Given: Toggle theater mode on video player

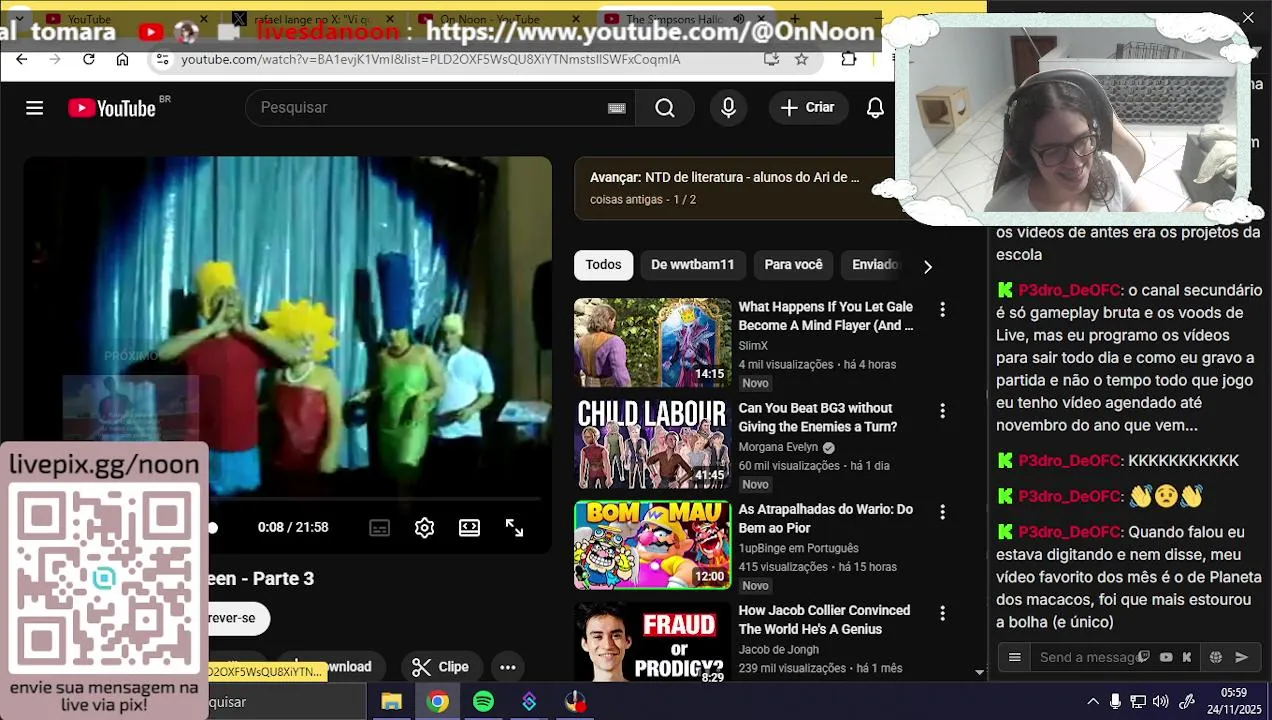Looking at the screenshot, I should 469,528.
